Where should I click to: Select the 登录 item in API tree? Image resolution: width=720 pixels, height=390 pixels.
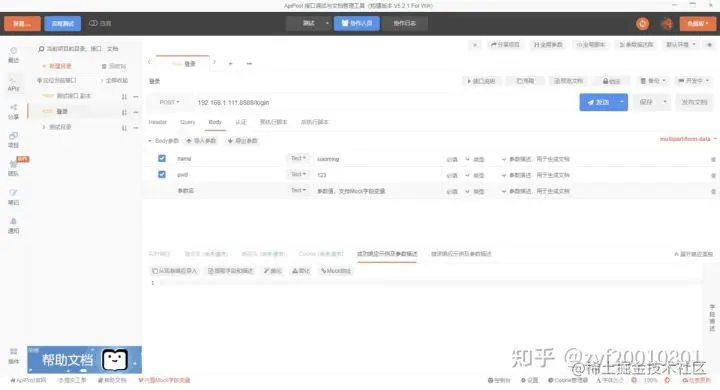[x=62, y=112]
